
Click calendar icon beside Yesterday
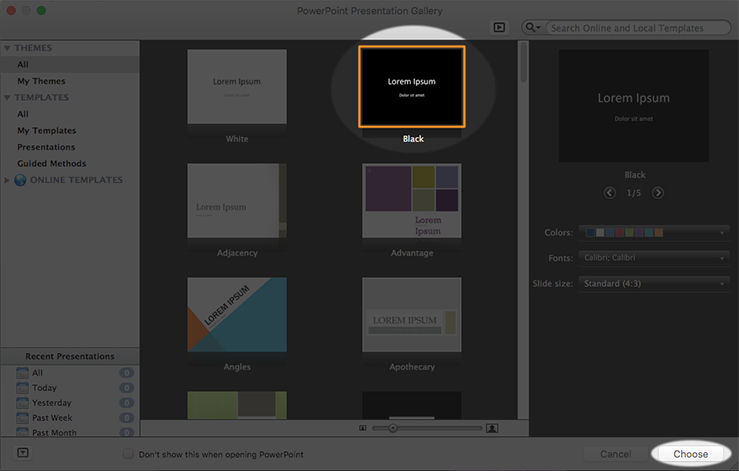click(x=22, y=403)
